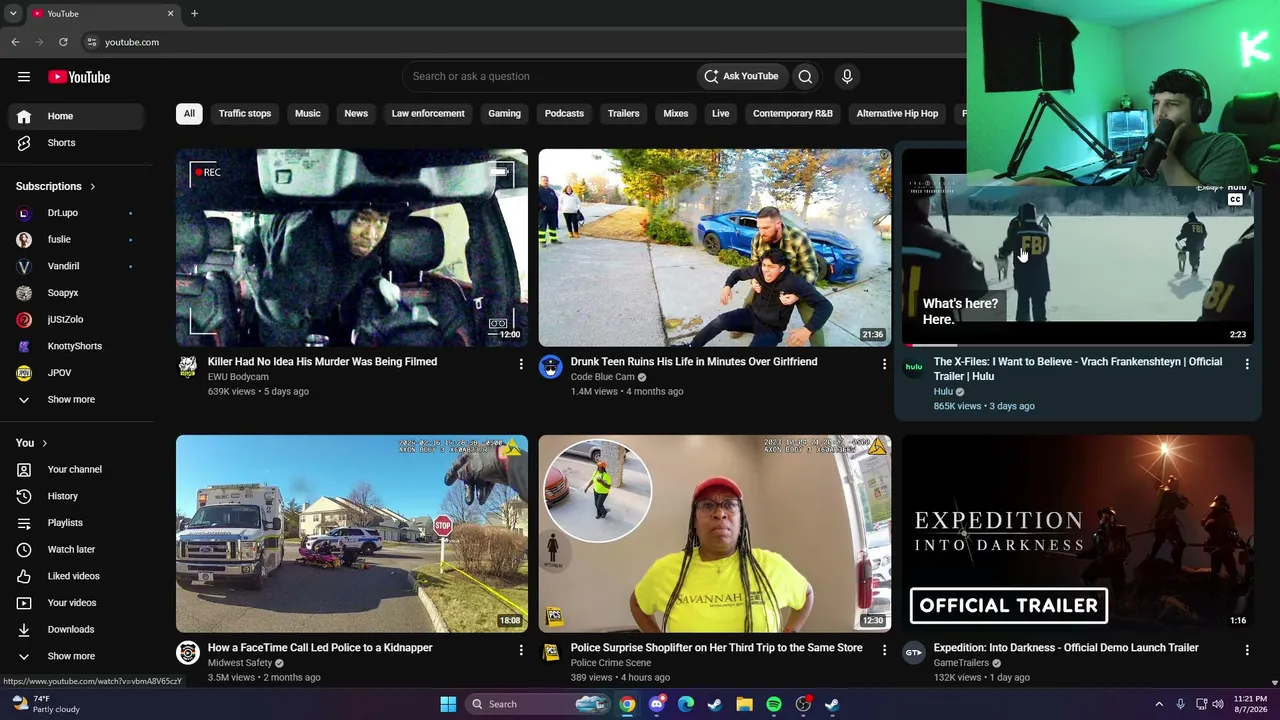Screen dimensions: 1280x720
Task: Open the Police Crime Scene channel avatar
Action: 551,653
